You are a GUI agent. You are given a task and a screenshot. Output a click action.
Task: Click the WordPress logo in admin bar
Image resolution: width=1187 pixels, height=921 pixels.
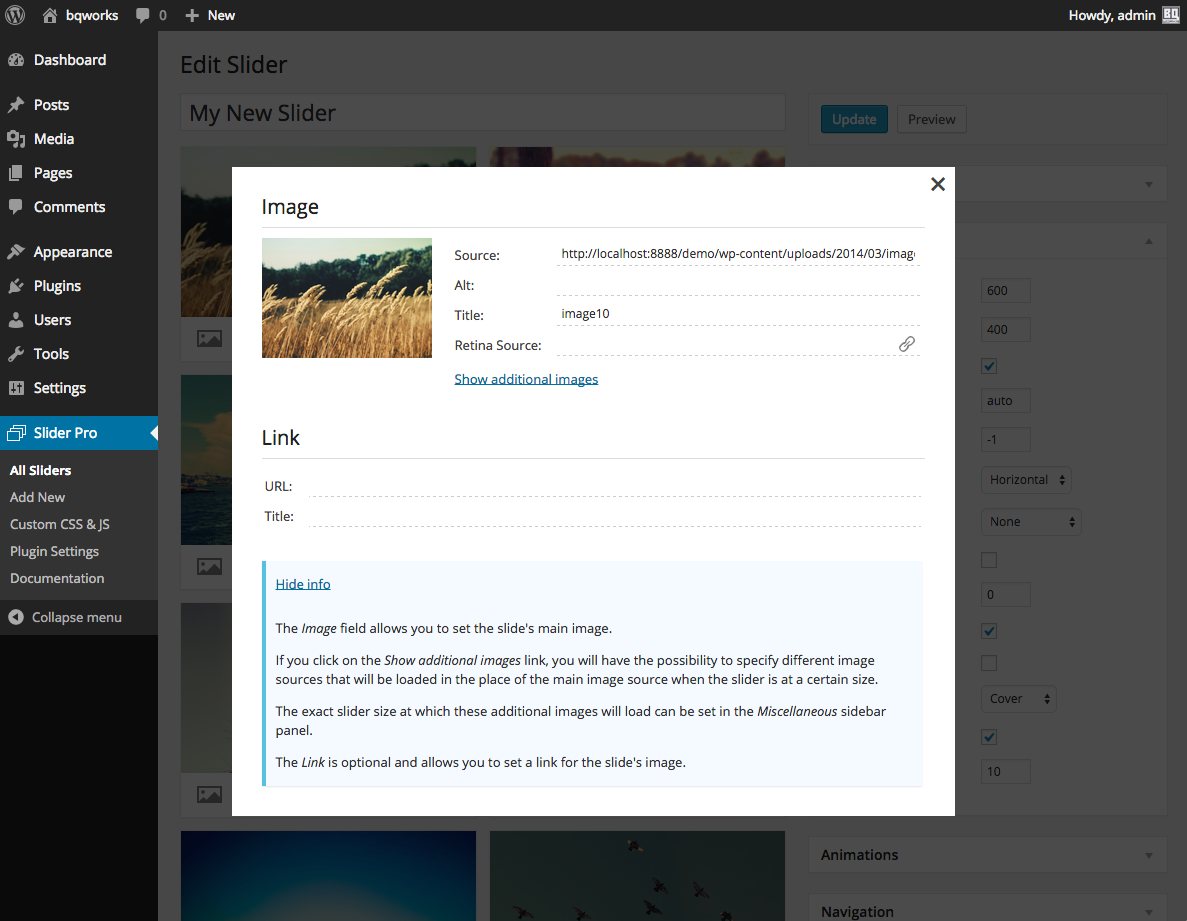point(15,15)
